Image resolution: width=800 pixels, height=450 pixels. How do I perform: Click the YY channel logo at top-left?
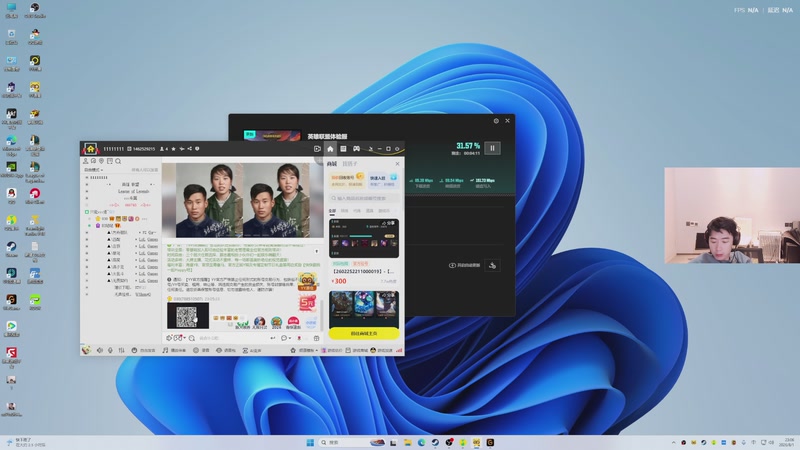(90, 148)
